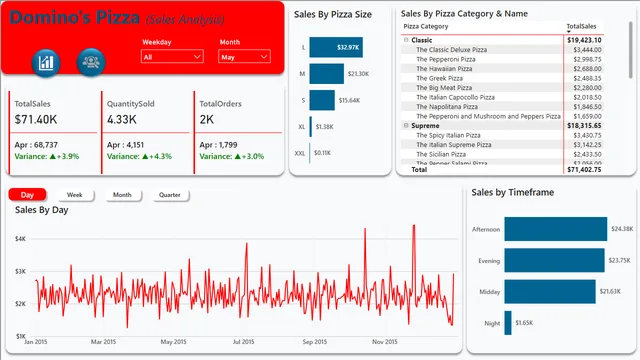
Task: Select the Night timeframe bar
Action: [508, 323]
